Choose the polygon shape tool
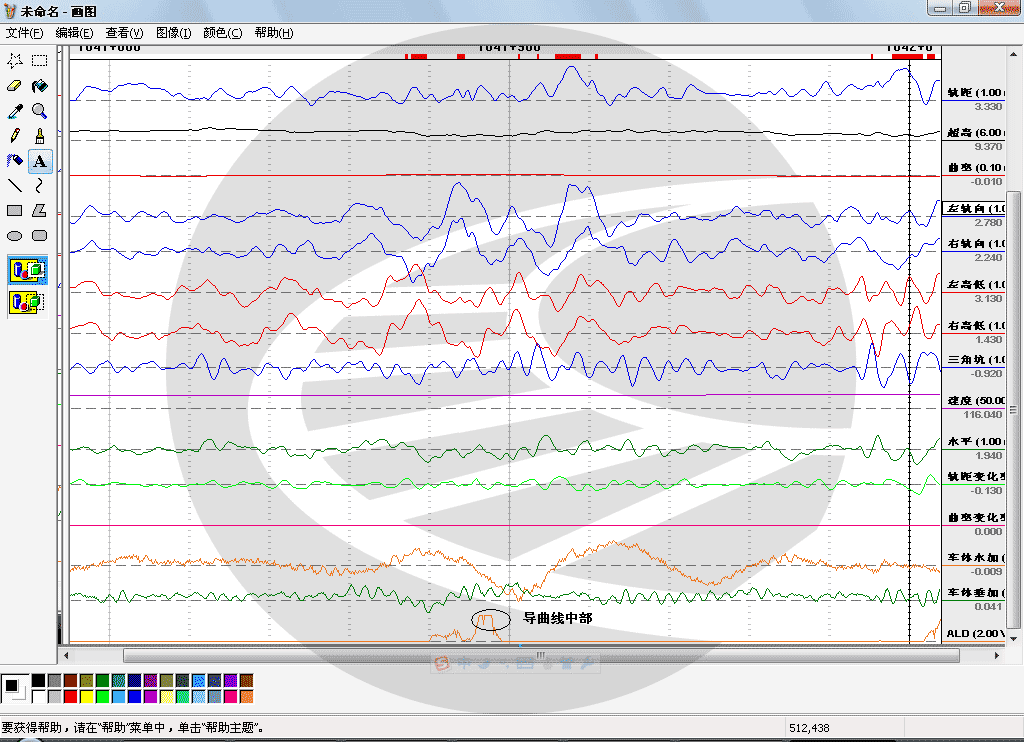This screenshot has height=742, width=1024. click(x=40, y=210)
